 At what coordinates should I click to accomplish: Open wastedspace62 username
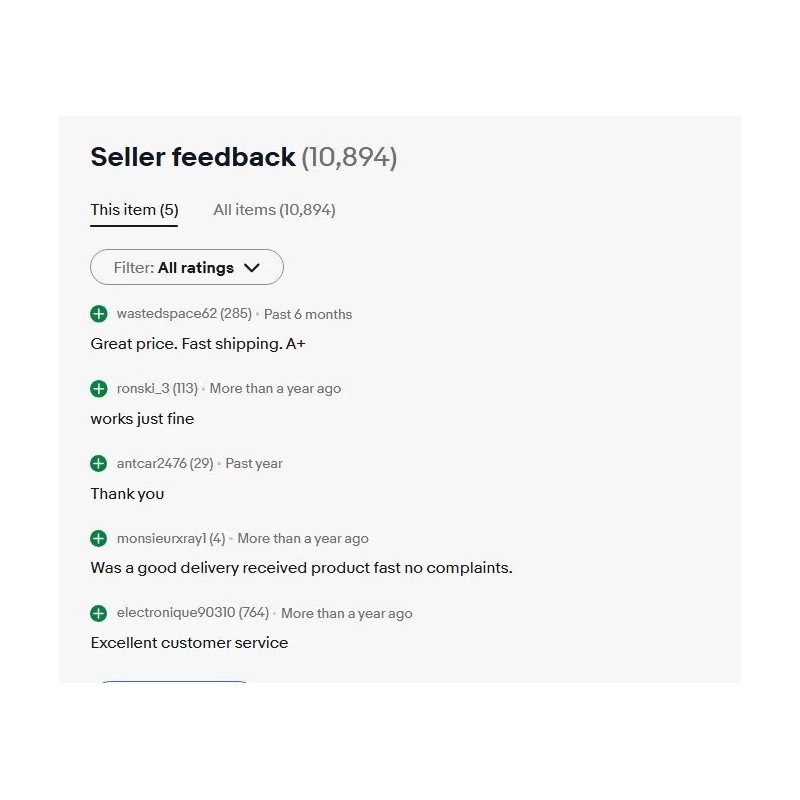[166, 314]
